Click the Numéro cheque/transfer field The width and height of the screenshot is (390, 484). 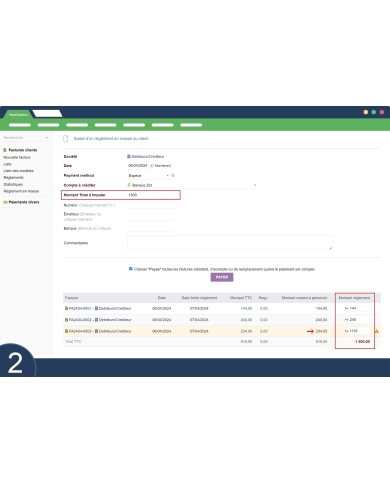click(x=151, y=205)
